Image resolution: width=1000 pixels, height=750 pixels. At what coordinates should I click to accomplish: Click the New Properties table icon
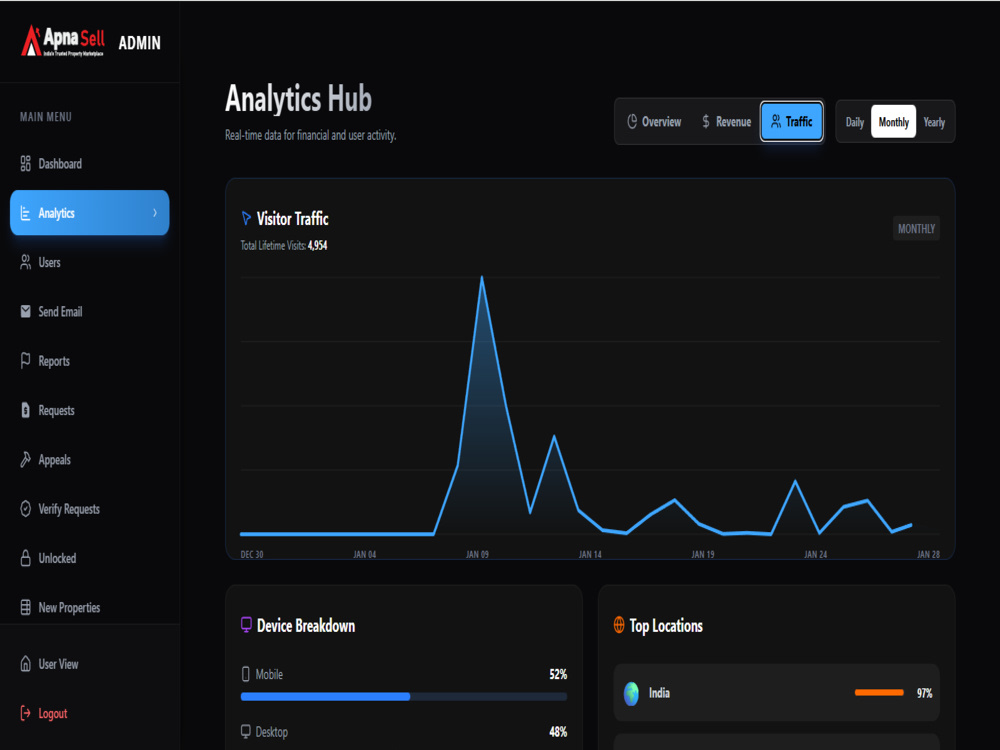click(x=26, y=607)
